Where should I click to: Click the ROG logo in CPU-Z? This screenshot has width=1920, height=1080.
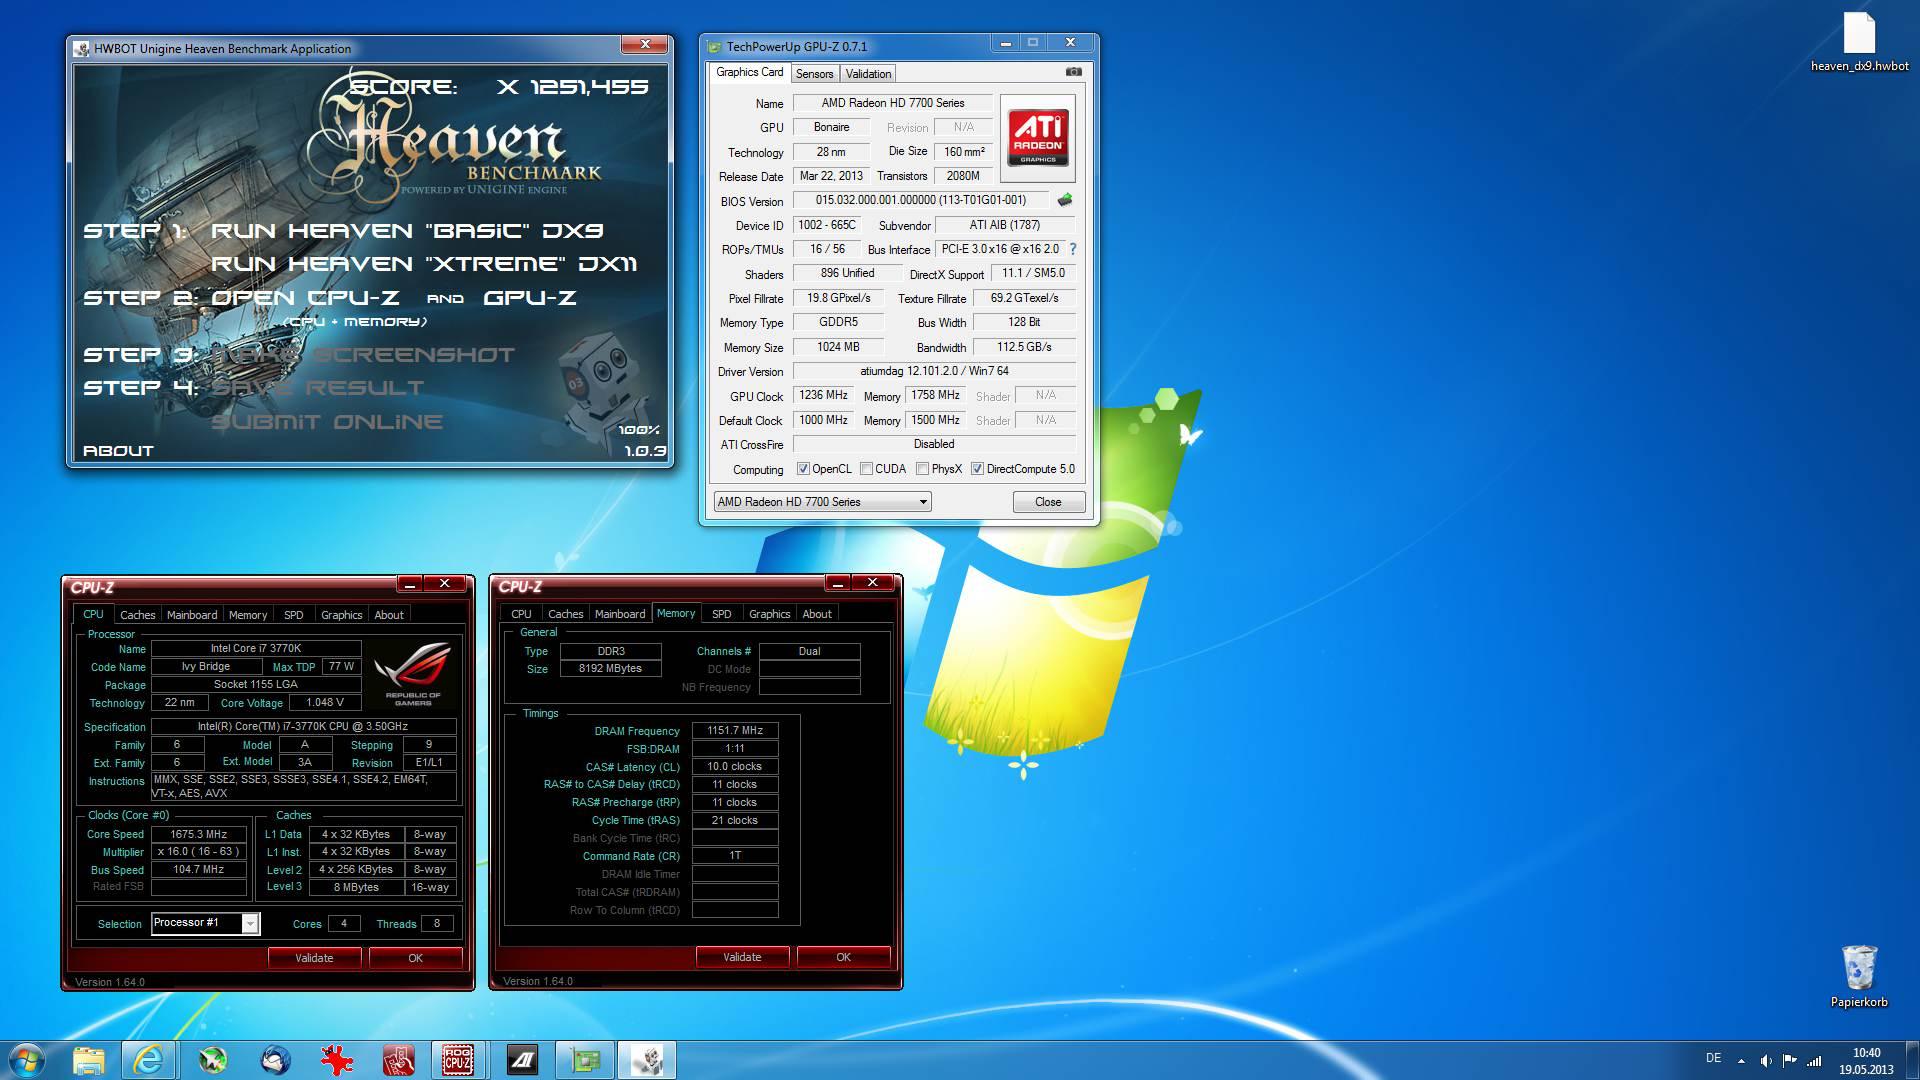(x=412, y=675)
